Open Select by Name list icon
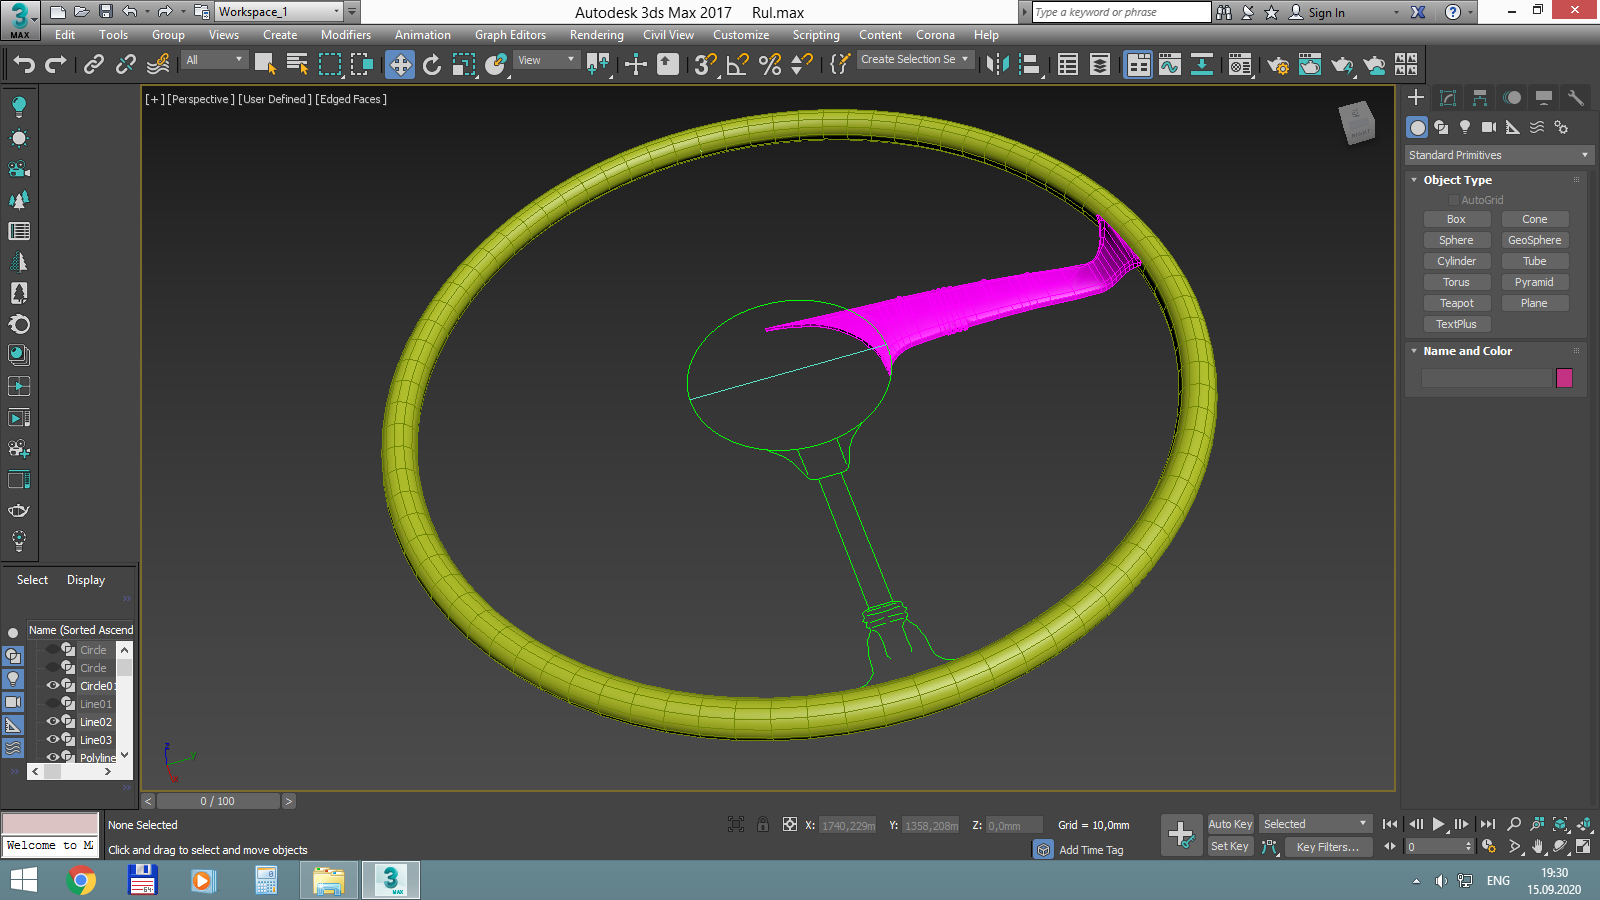This screenshot has height=900, width=1600. pos(297,65)
